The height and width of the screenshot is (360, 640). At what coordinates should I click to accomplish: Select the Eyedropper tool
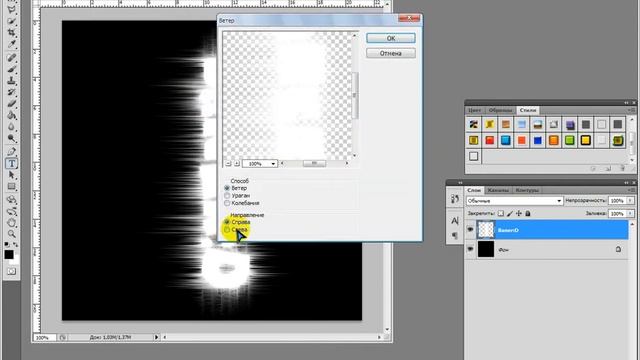click(x=11, y=44)
